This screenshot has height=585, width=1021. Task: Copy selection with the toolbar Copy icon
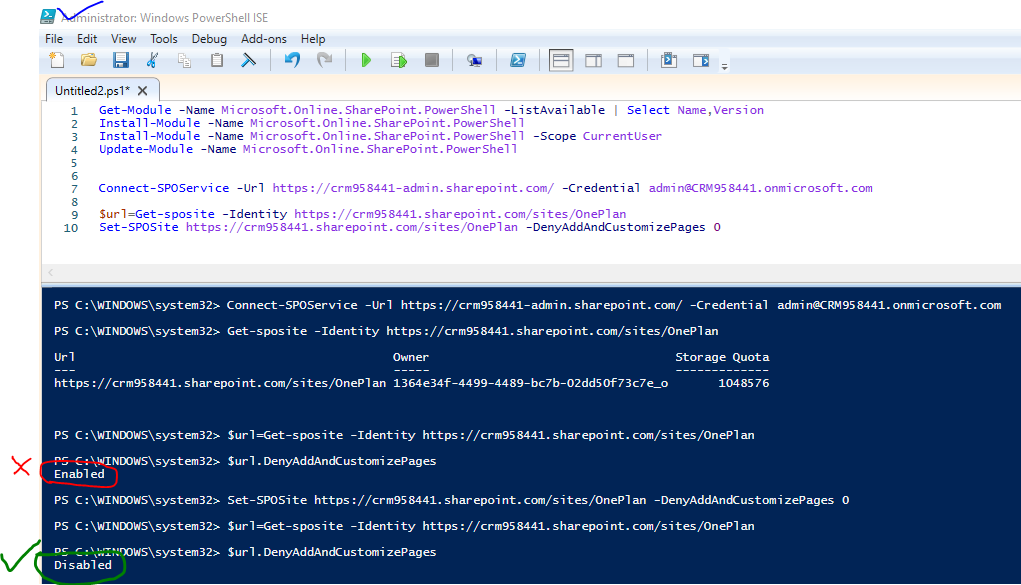coord(184,61)
